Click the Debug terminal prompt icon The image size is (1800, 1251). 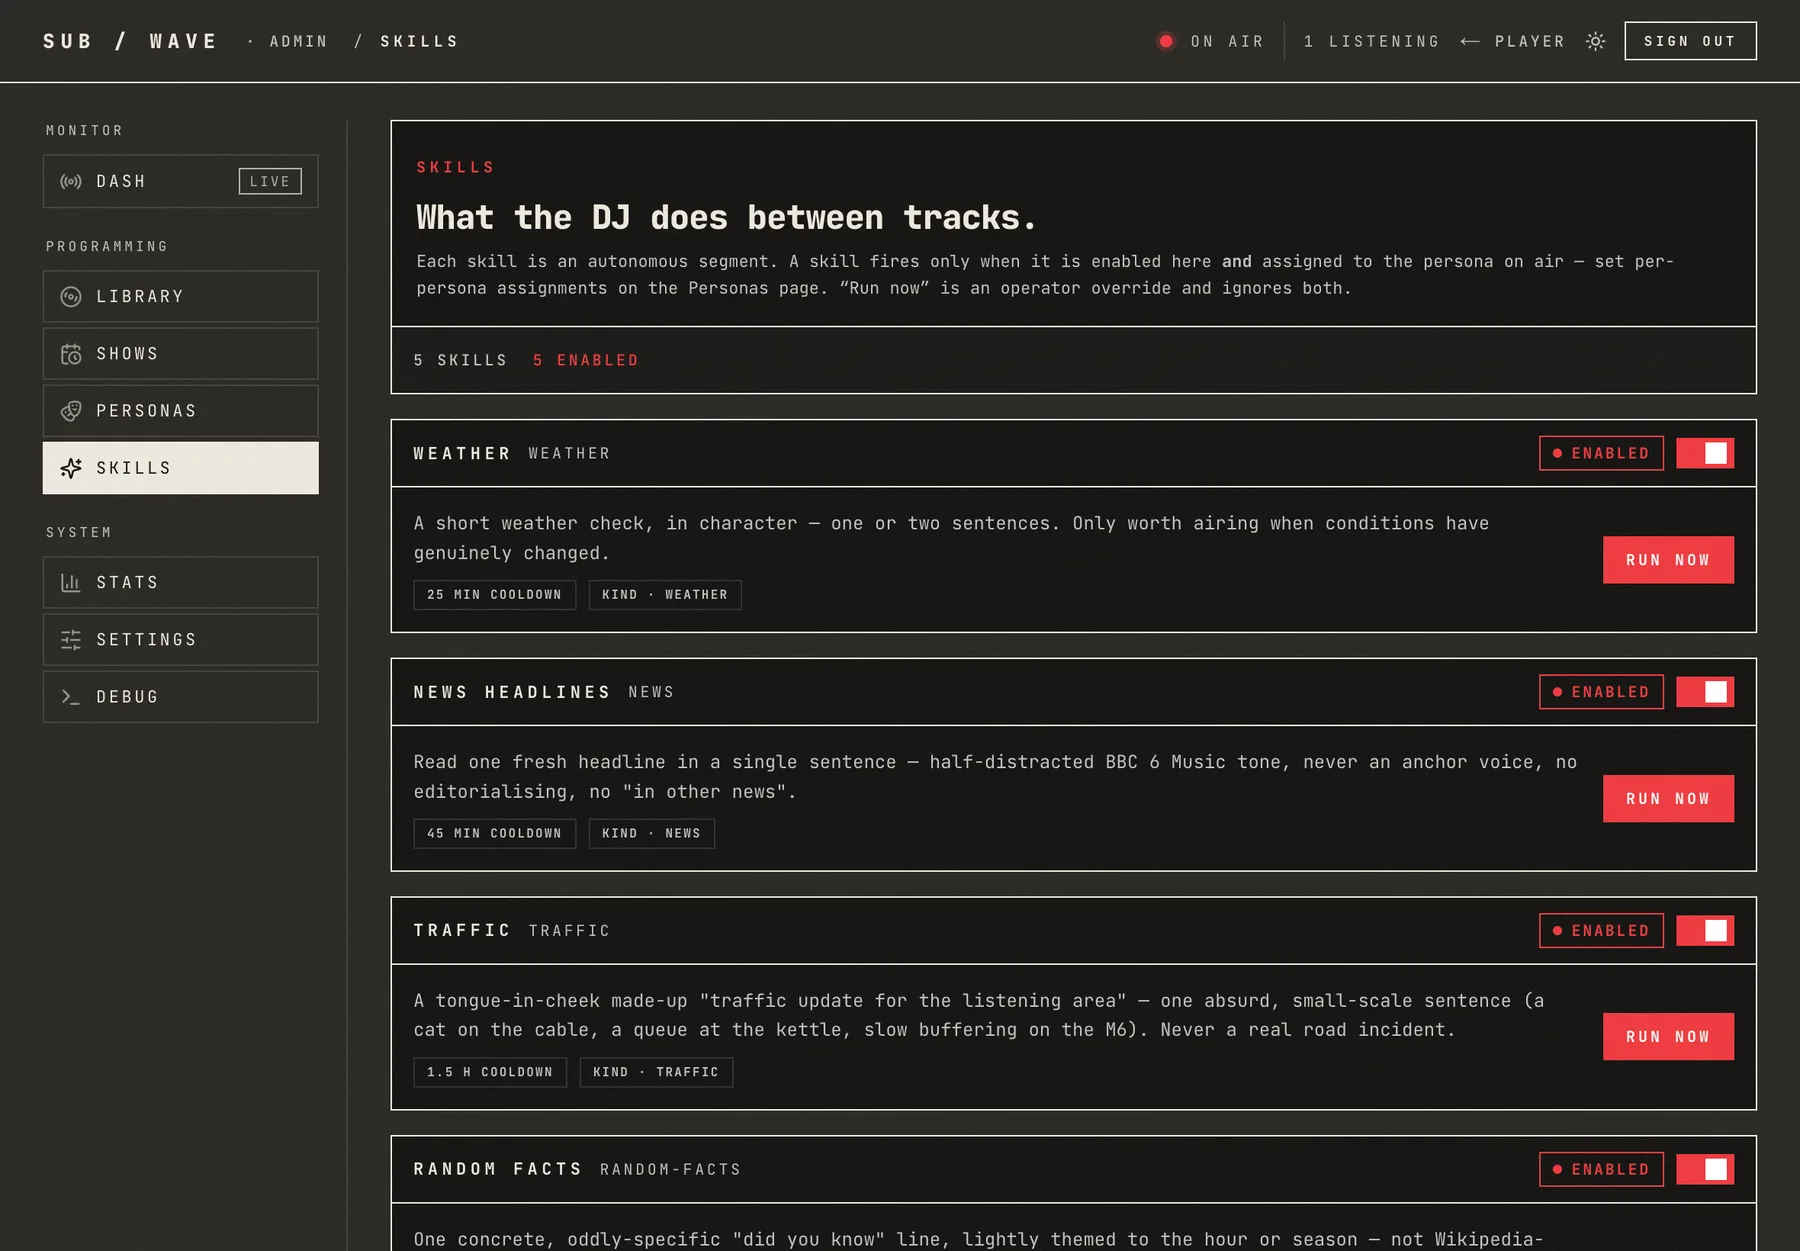click(71, 697)
